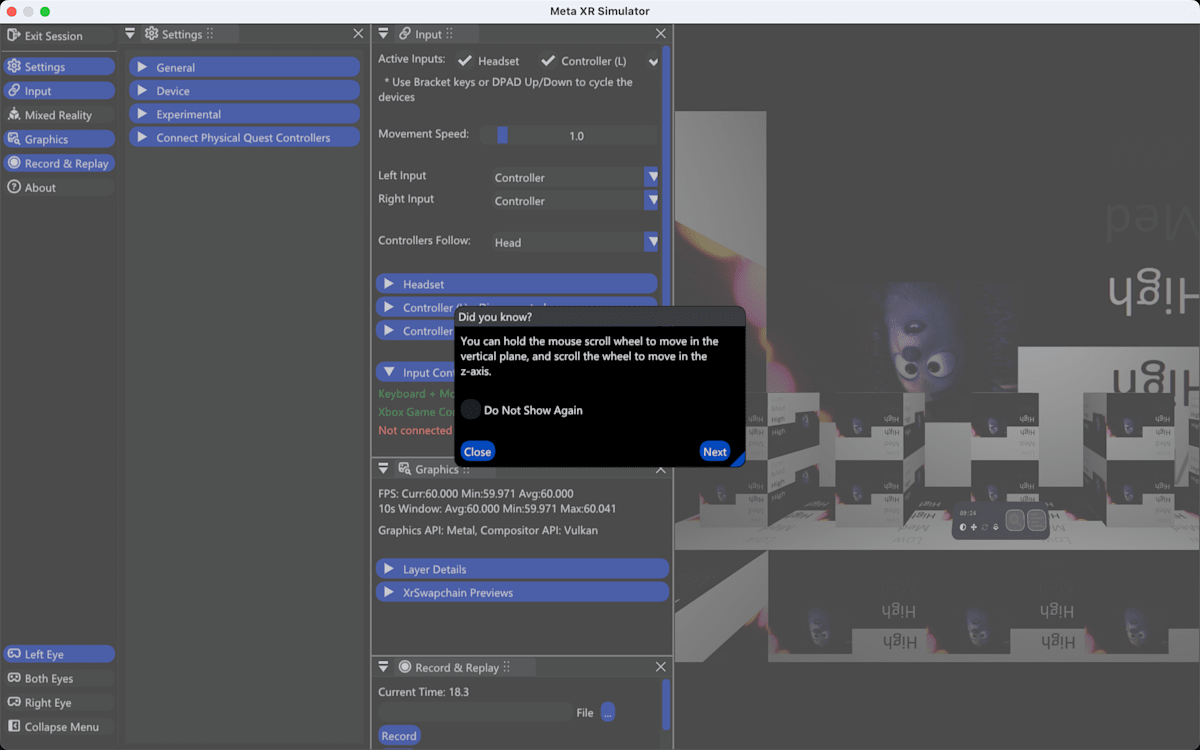The image size is (1200, 750).
Task: Open the Controllers Follow dropdown
Action: pos(574,242)
